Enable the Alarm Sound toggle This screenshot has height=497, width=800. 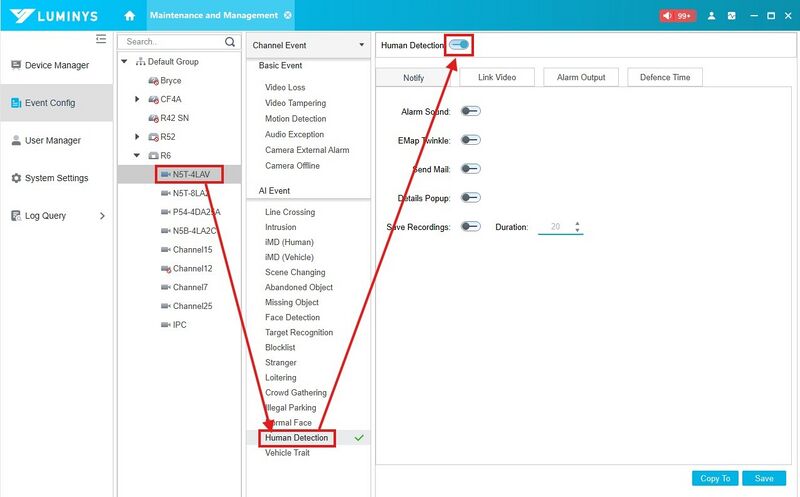point(470,111)
